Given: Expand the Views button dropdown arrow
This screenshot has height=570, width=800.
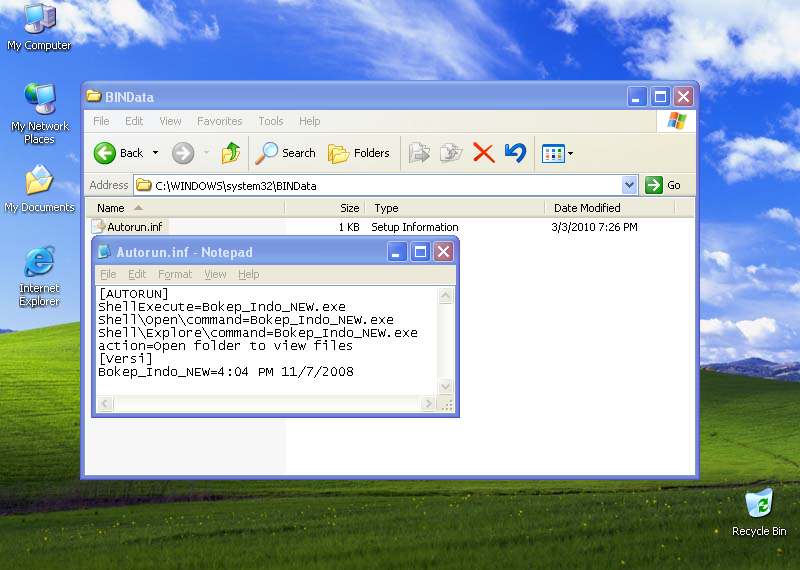Looking at the screenshot, I should 570,153.
